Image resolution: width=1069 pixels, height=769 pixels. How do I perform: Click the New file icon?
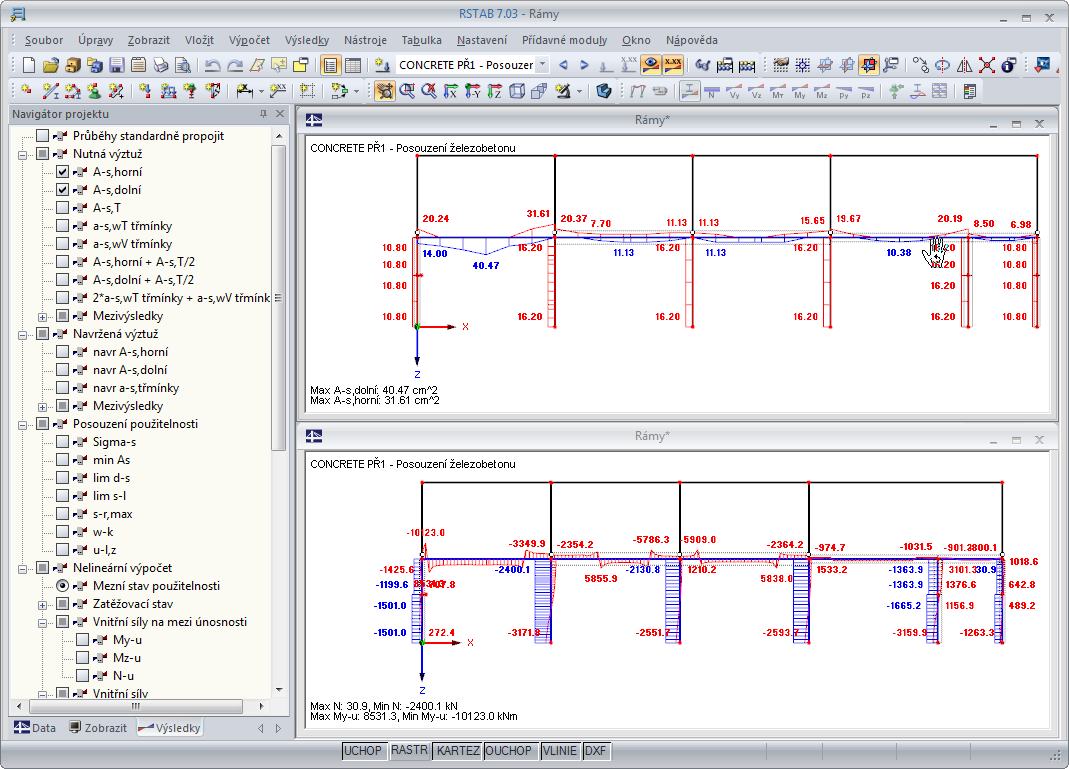pyautogui.click(x=28, y=65)
